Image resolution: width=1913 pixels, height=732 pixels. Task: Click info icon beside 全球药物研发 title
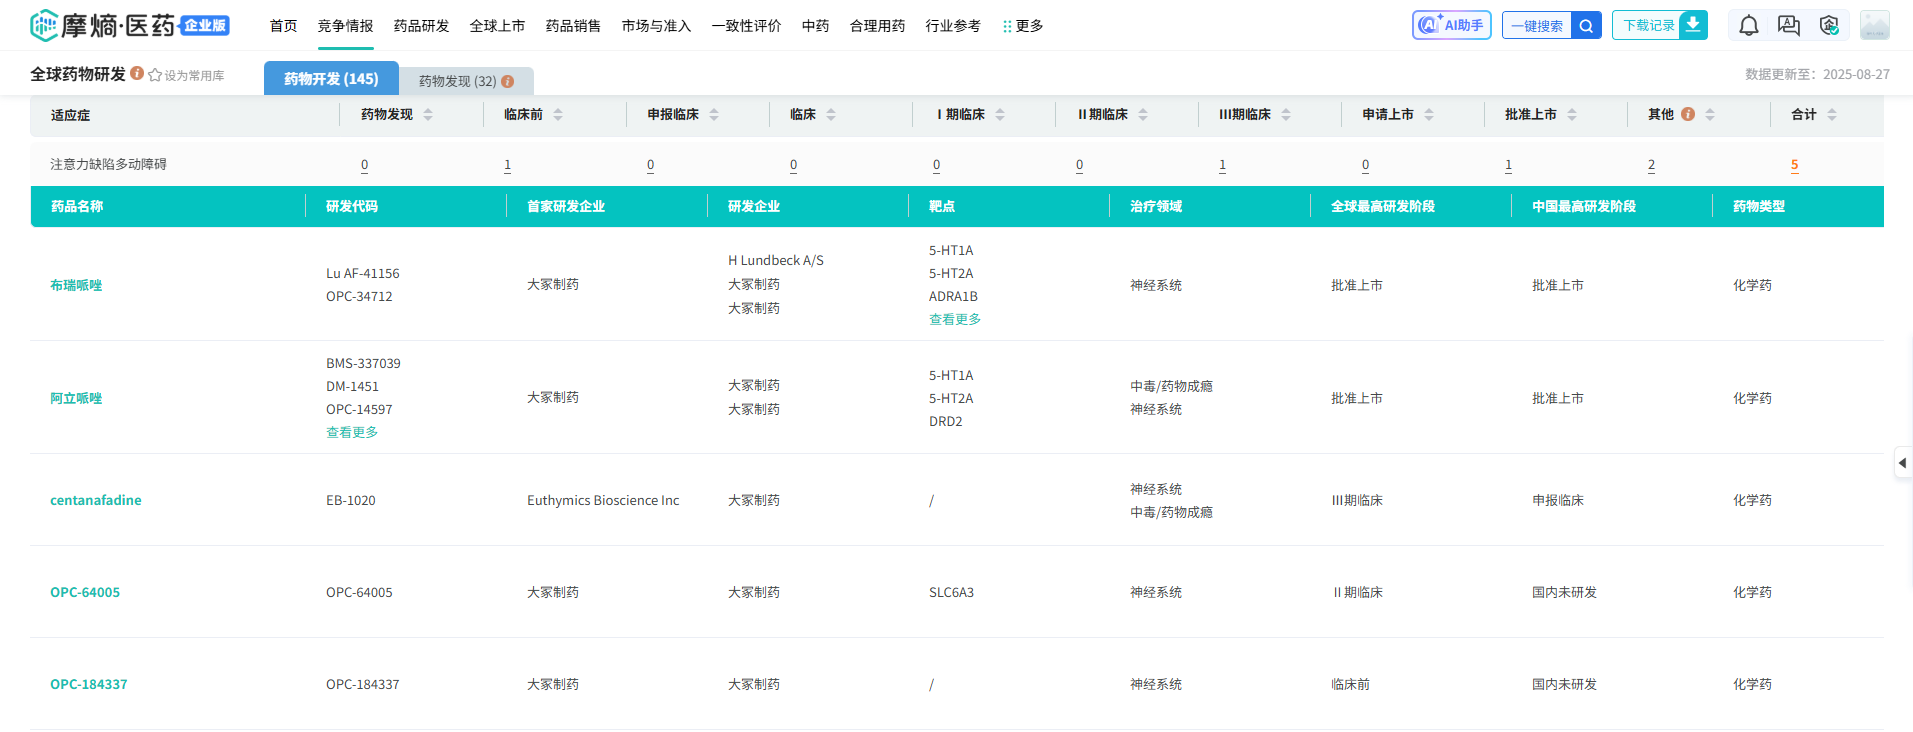tap(137, 73)
